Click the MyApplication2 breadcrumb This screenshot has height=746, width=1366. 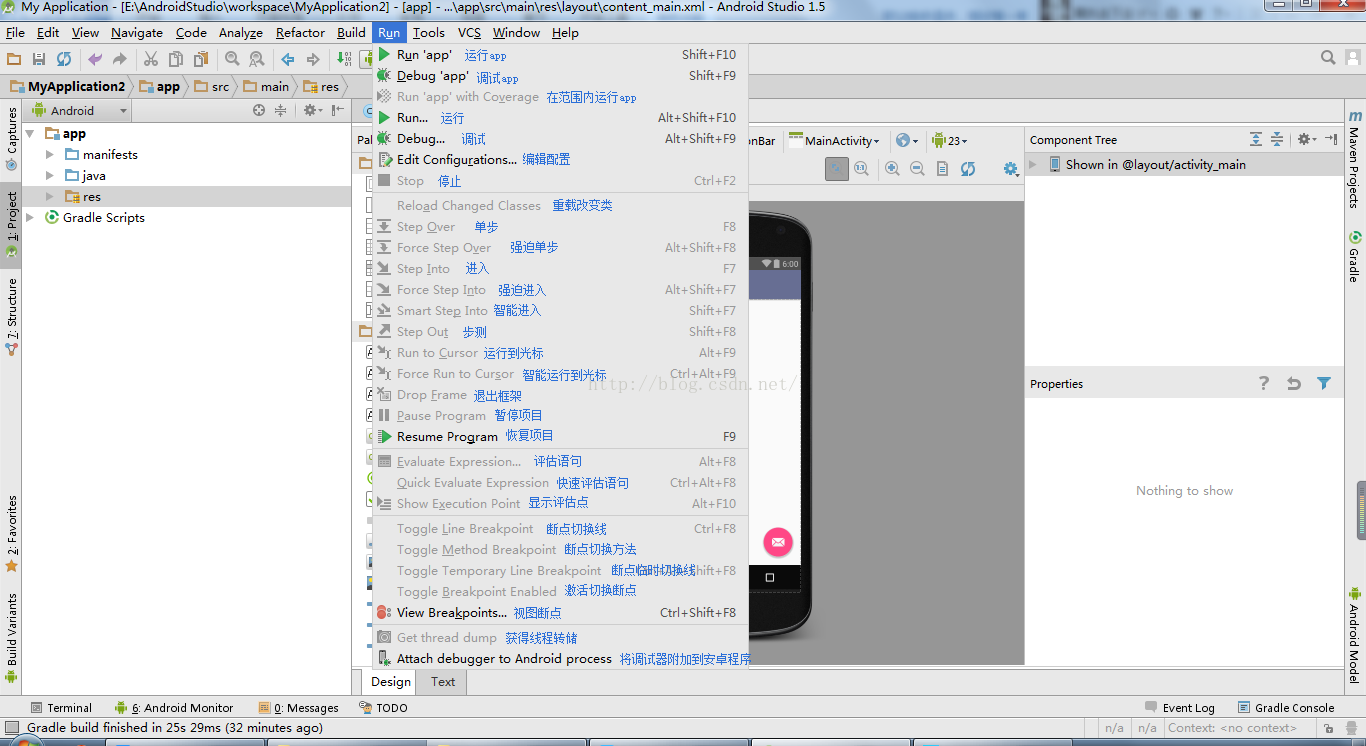pyautogui.click(x=68, y=87)
